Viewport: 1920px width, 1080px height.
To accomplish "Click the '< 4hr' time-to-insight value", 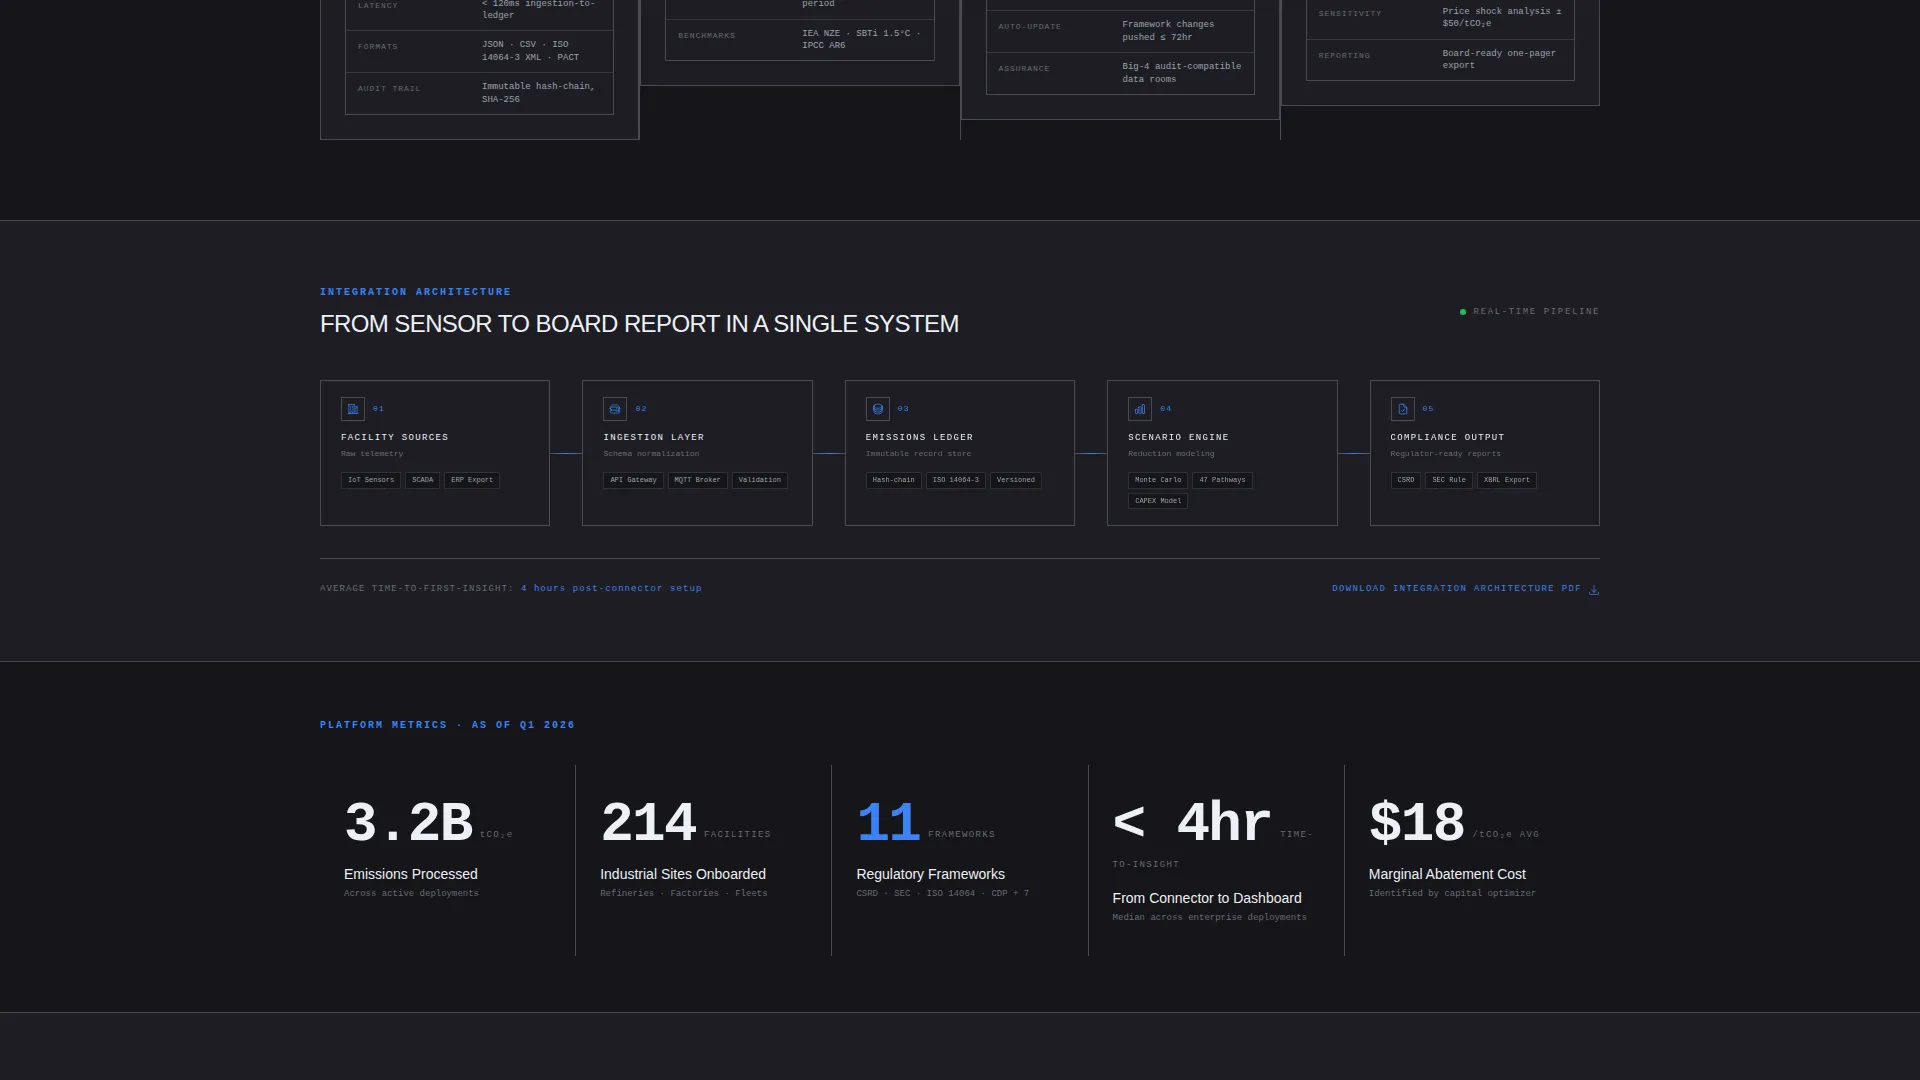I will [1192, 823].
